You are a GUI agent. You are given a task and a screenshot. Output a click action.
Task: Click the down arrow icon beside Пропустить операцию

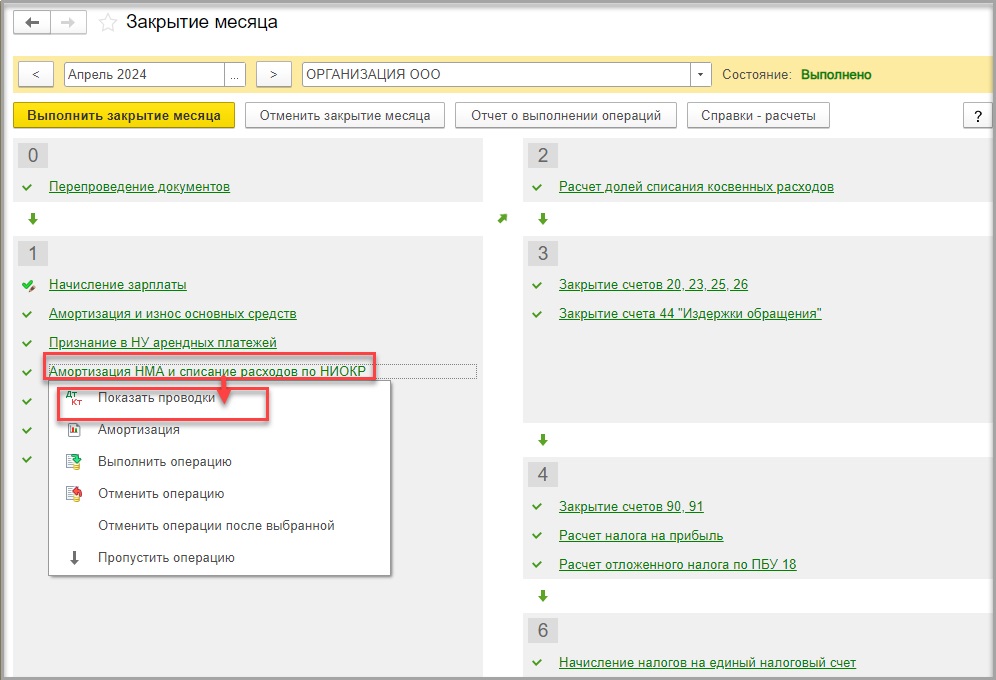click(x=74, y=557)
